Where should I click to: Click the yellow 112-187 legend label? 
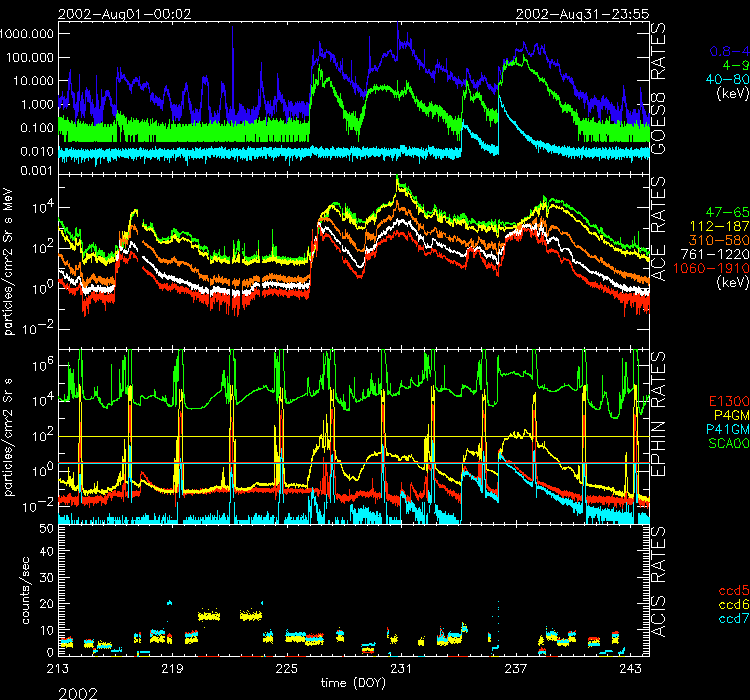722,227
